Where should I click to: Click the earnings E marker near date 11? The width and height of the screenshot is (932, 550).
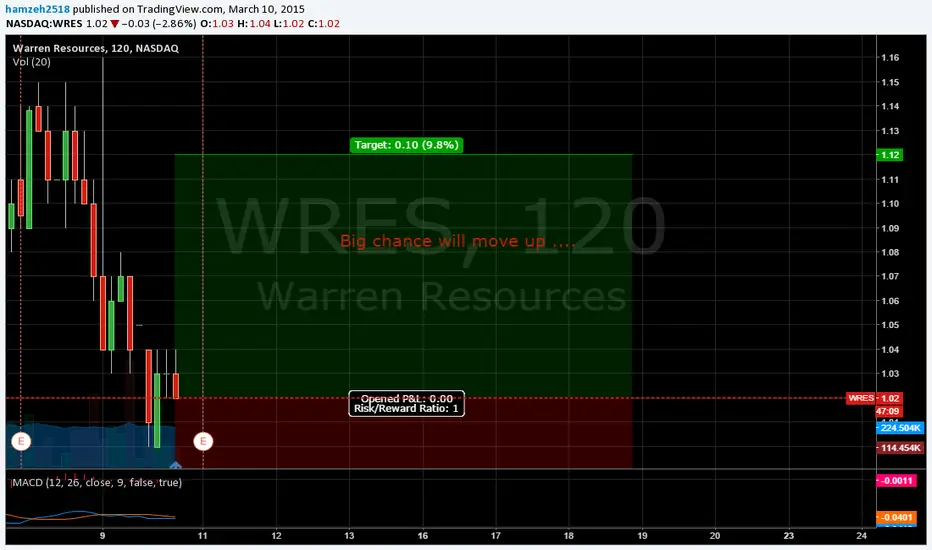pos(203,441)
